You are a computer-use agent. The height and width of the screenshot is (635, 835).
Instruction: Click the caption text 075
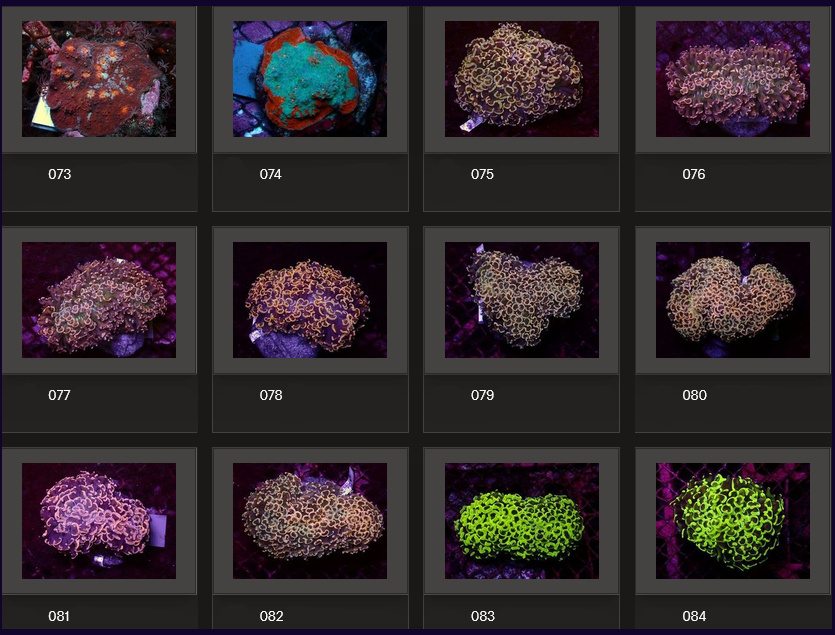coord(482,174)
